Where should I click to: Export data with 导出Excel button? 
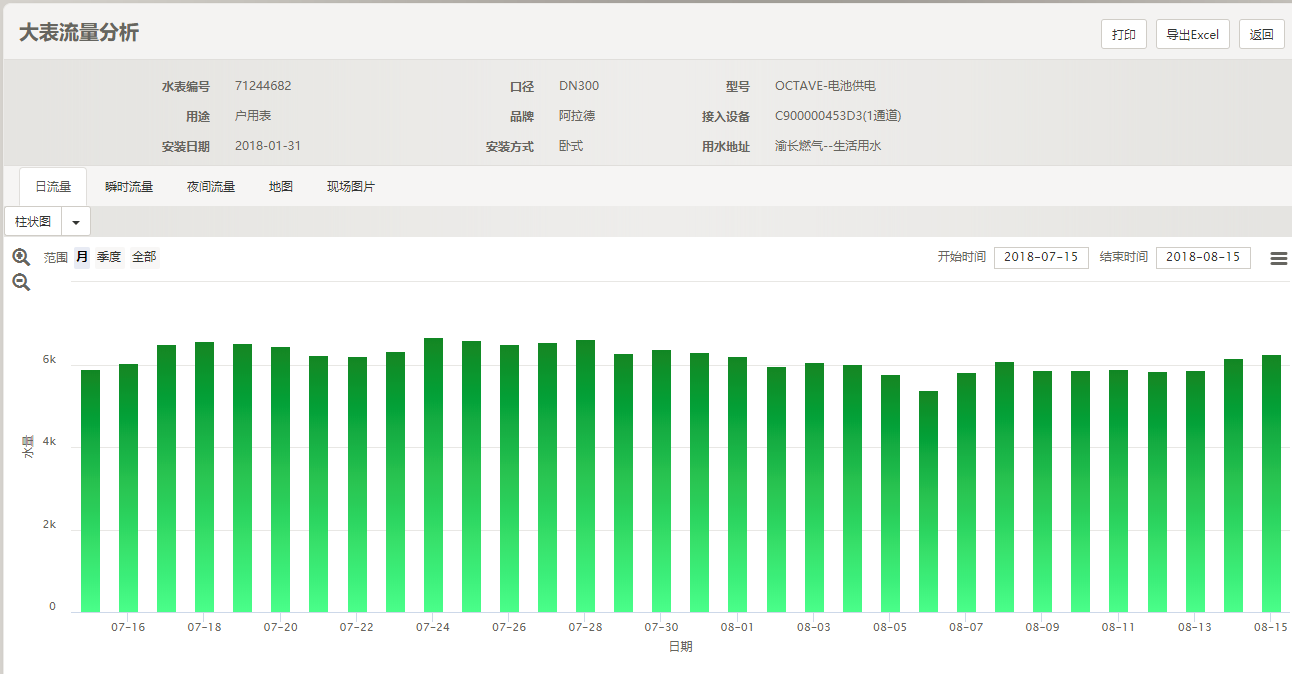coord(1193,34)
